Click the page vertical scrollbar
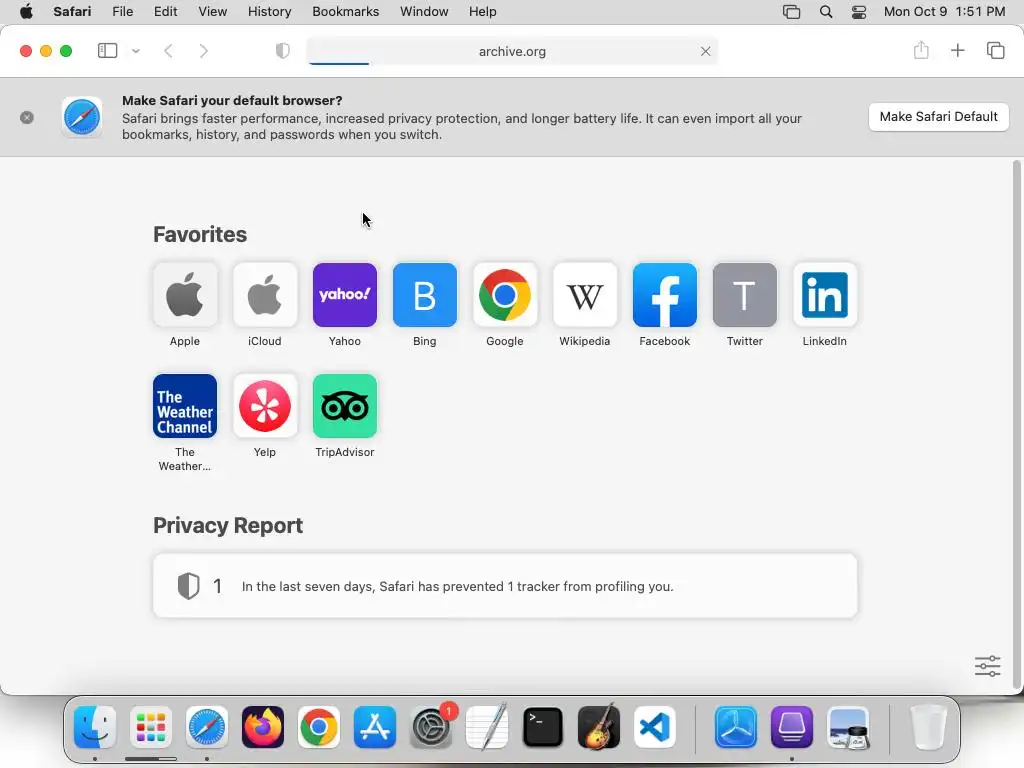 tap(1016, 424)
